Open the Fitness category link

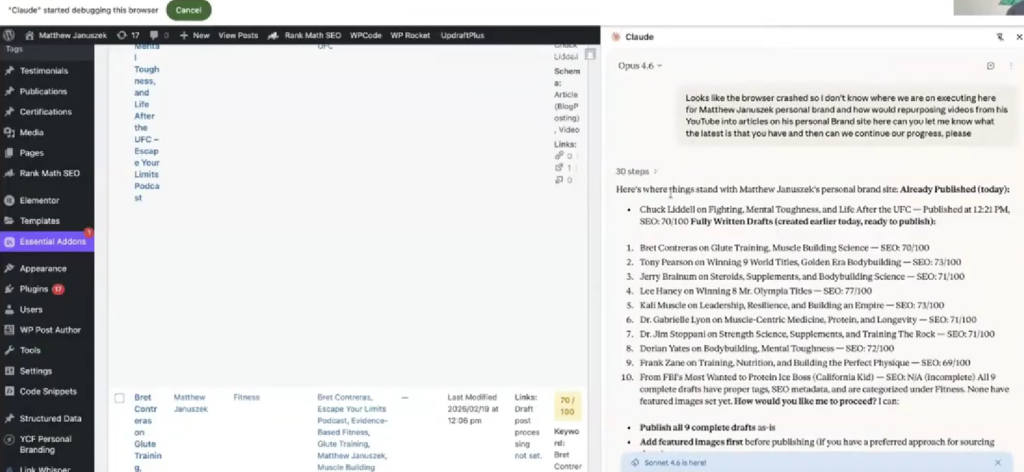[246, 397]
